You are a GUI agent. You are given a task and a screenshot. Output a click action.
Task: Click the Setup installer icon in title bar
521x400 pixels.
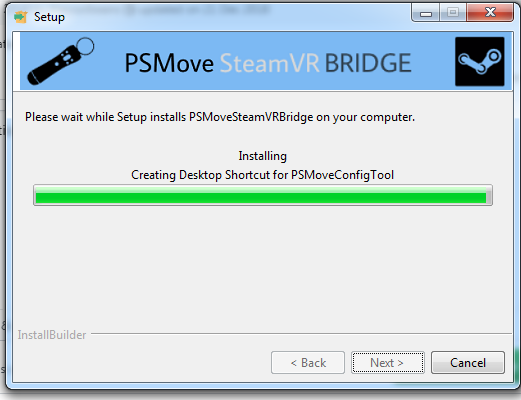(21, 17)
